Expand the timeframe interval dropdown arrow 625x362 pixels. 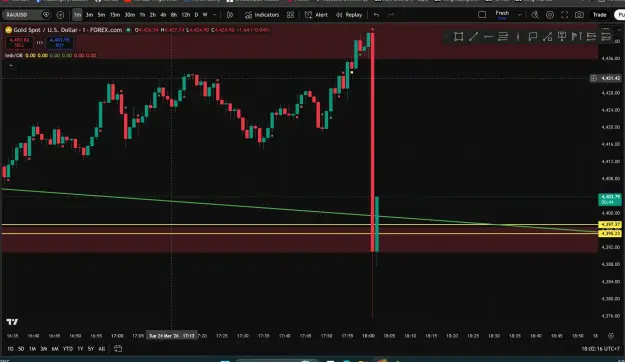tap(214, 15)
